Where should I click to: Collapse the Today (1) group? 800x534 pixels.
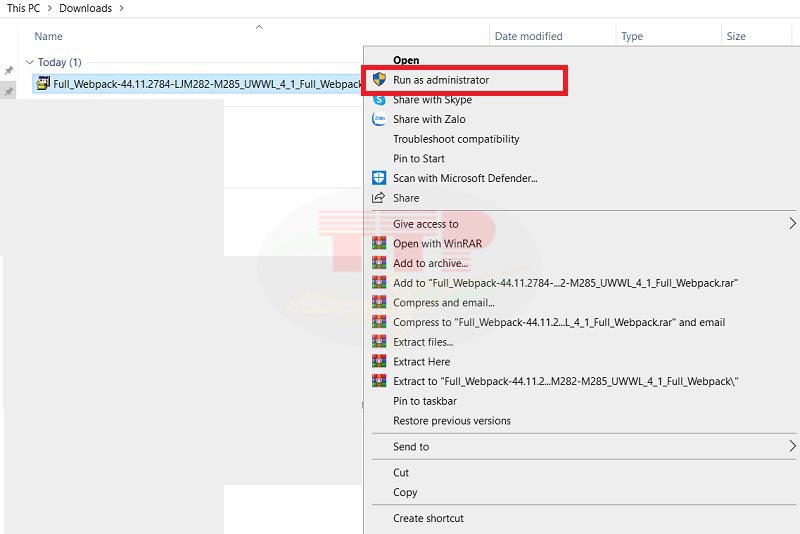30,63
